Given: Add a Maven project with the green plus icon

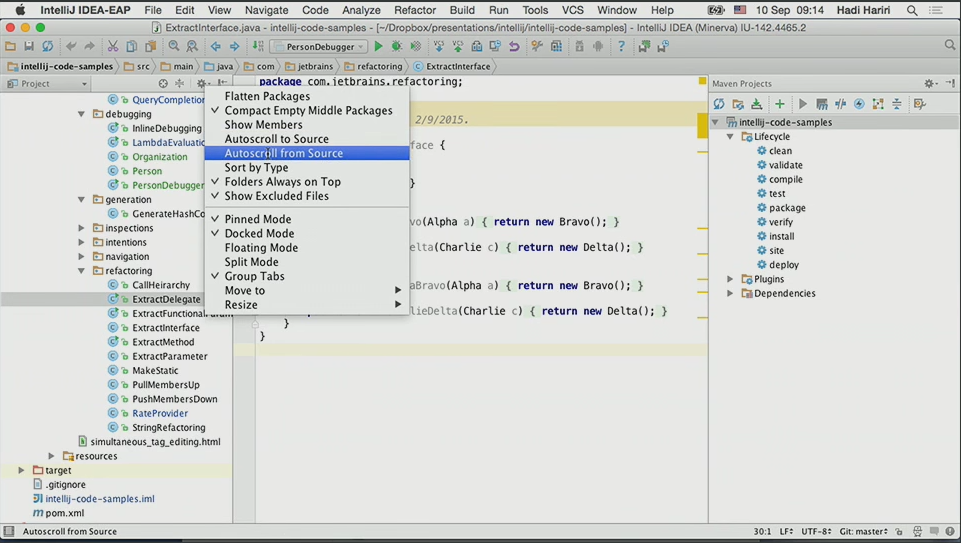Looking at the screenshot, I should 780,104.
